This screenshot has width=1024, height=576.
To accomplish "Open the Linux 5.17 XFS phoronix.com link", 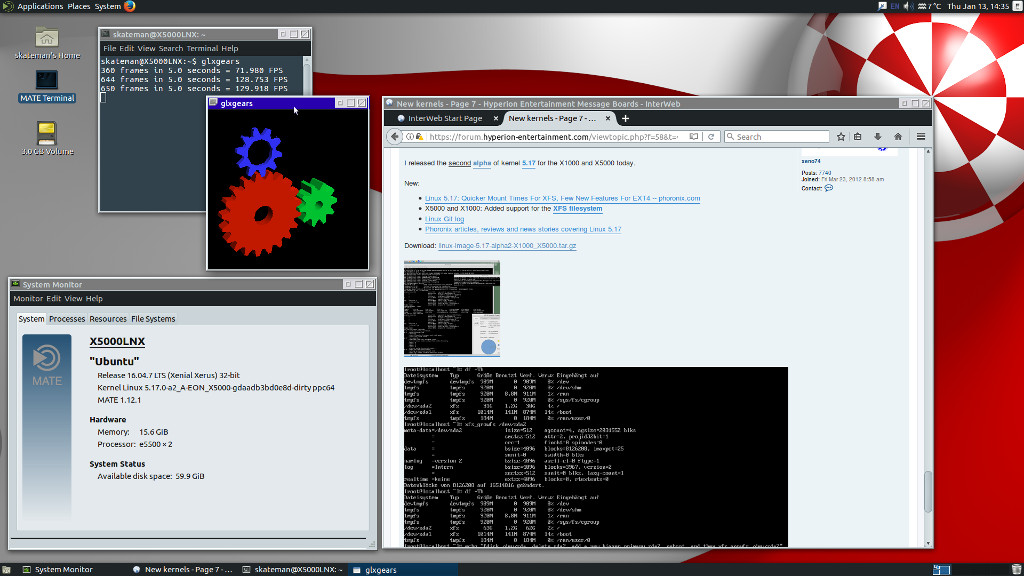I will (562, 199).
